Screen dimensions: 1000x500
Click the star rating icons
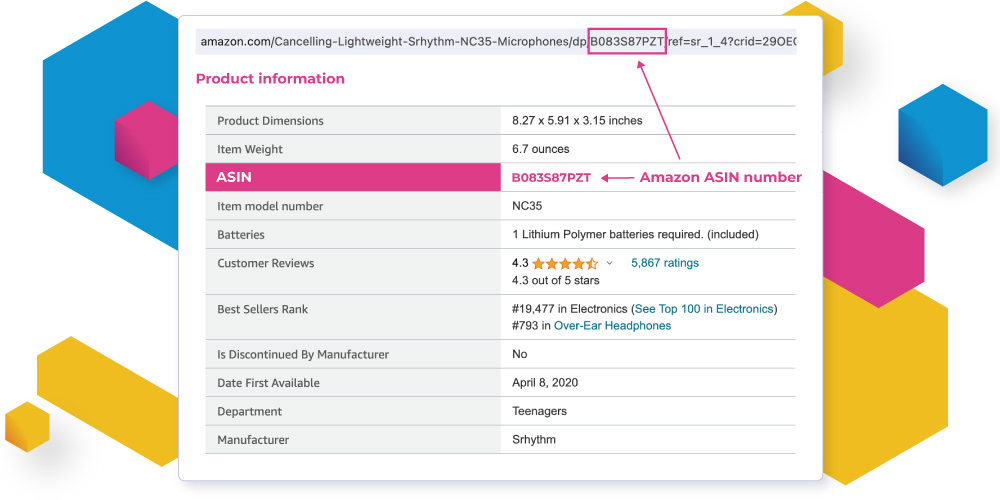tap(565, 264)
